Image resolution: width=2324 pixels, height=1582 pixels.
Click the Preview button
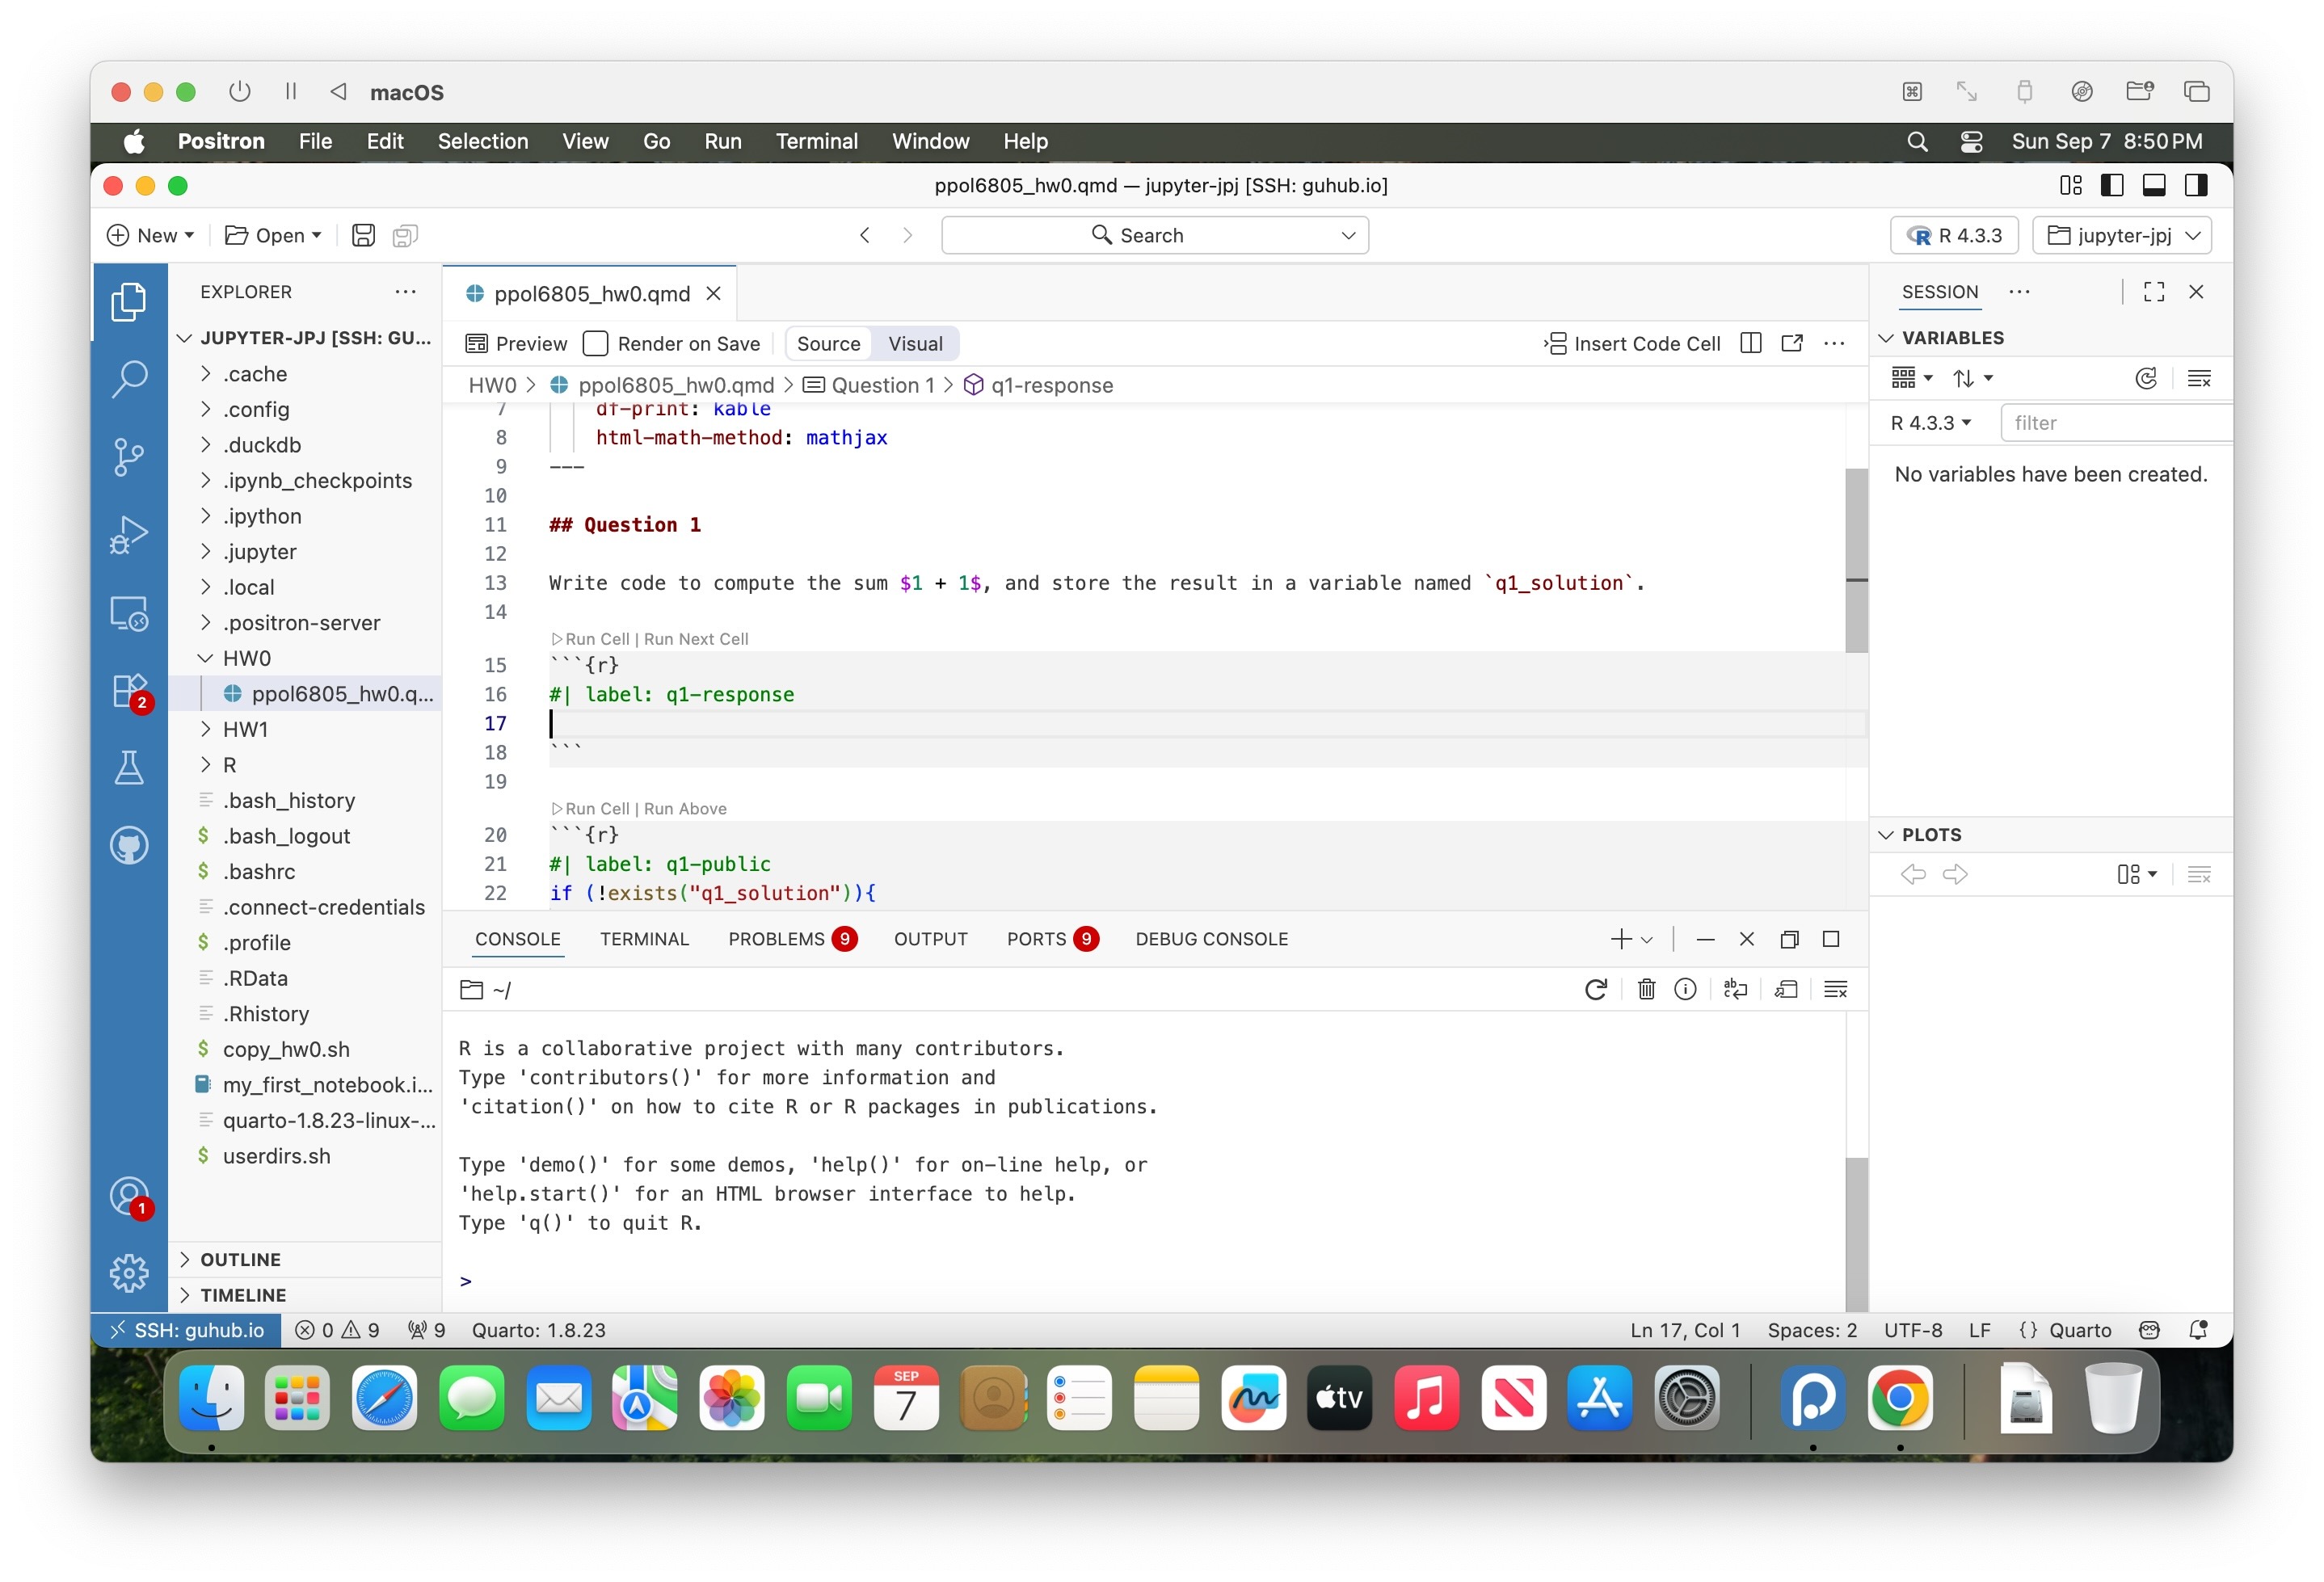pyautogui.click(x=516, y=344)
